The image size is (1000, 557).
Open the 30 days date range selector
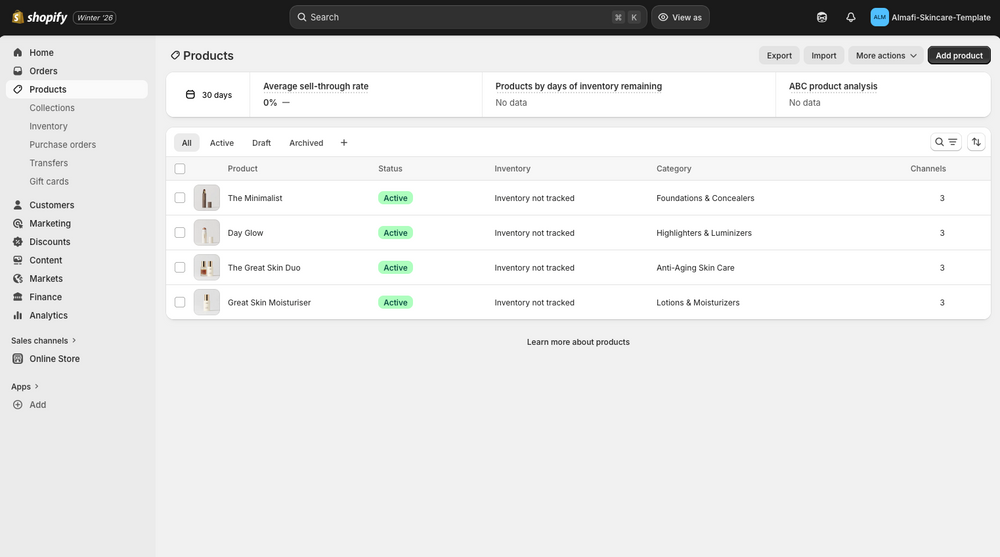pyautogui.click(x=209, y=95)
